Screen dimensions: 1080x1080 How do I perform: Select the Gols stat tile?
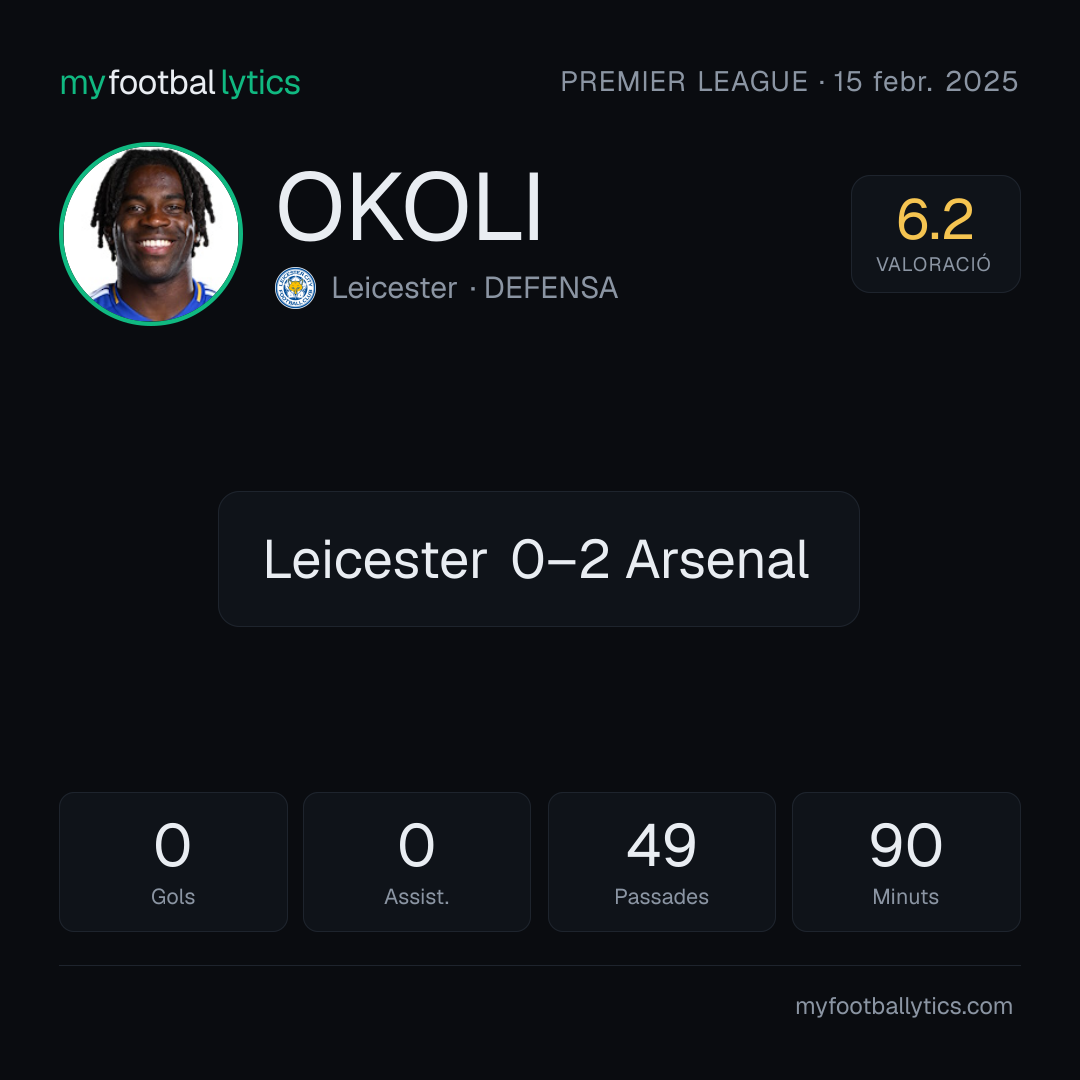click(173, 862)
